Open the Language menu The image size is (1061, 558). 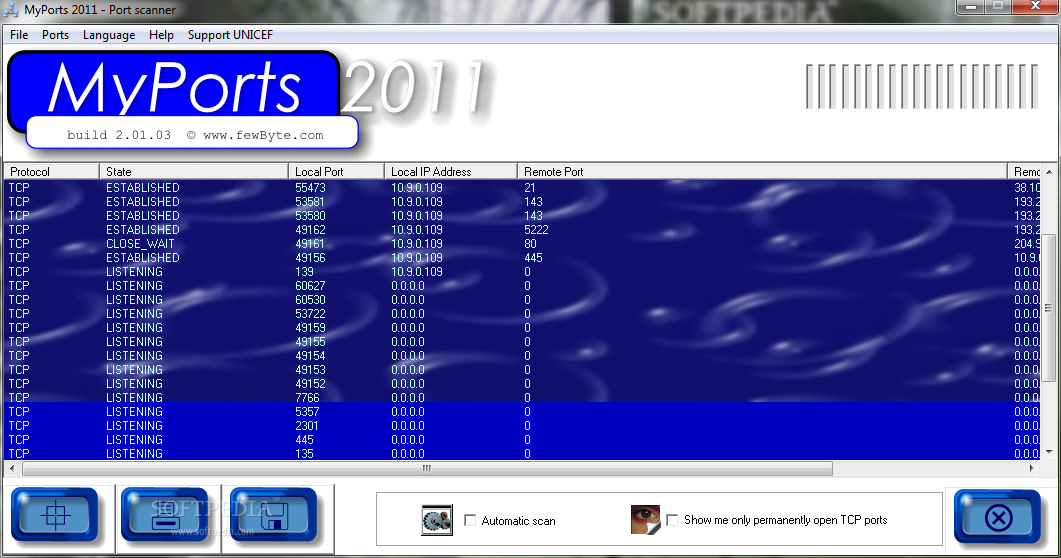click(109, 34)
